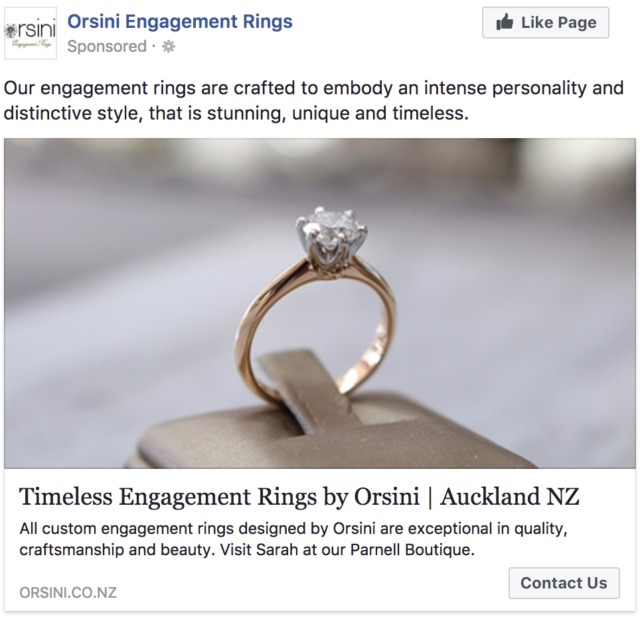
Task: Click the Parnell Boutique text in description
Action: pyautogui.click(x=412, y=550)
